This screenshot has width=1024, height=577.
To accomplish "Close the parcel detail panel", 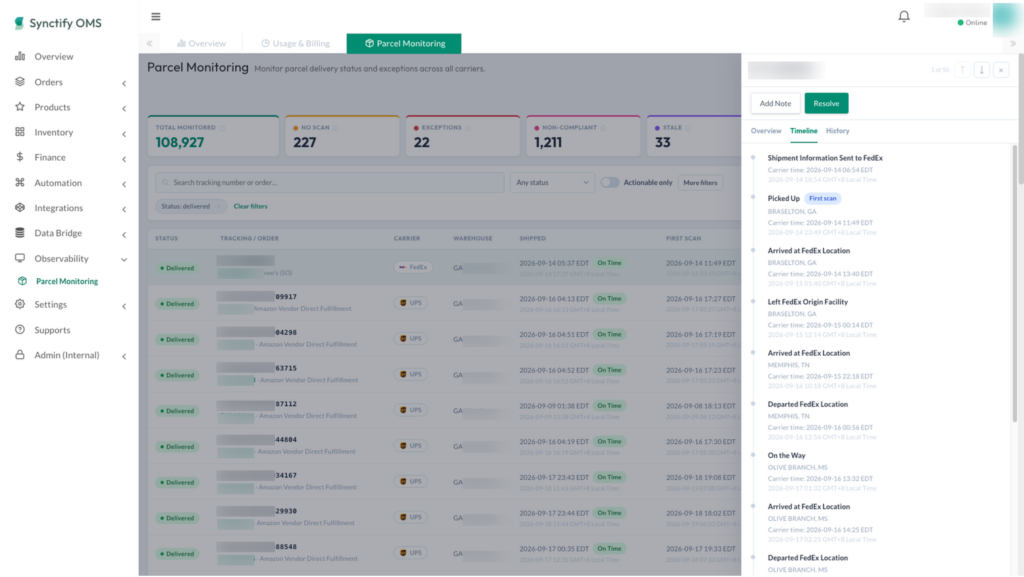I will coord(1000,70).
